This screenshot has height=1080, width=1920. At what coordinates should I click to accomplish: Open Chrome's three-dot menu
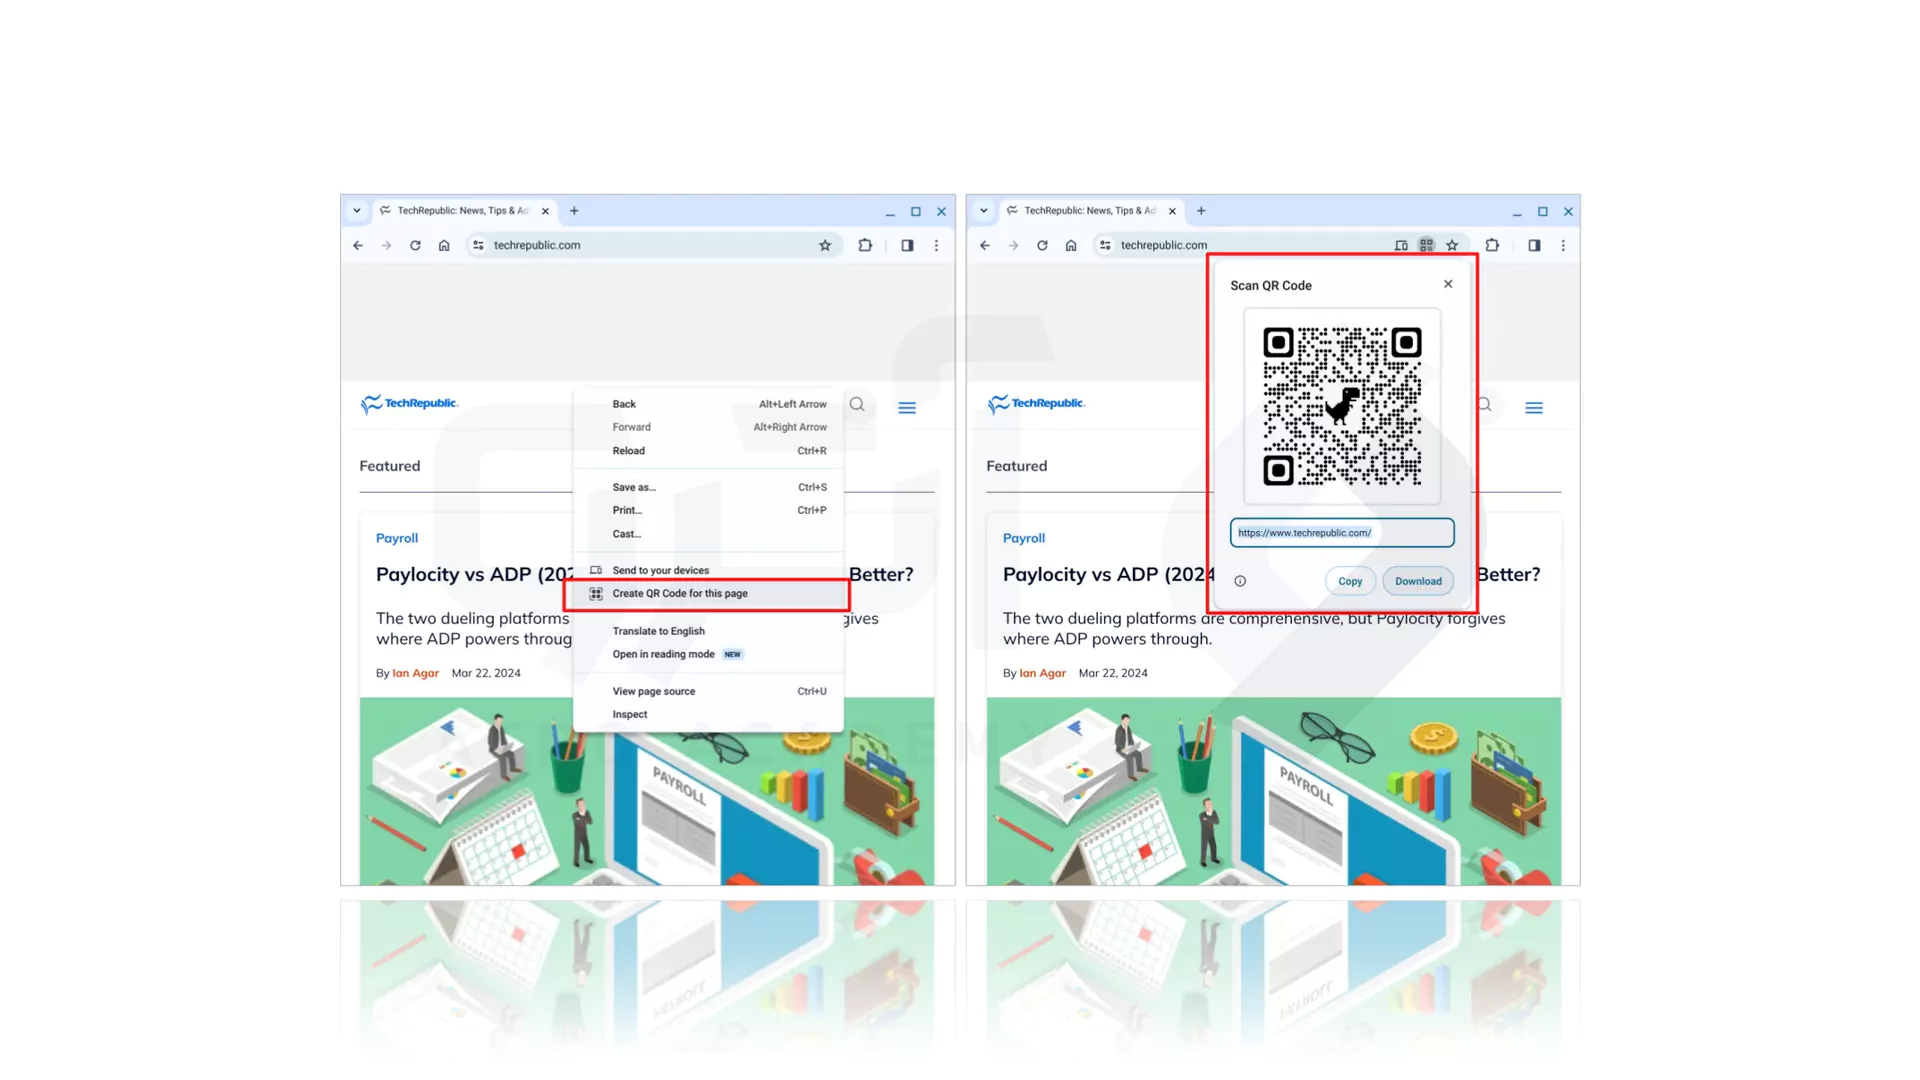click(x=936, y=245)
